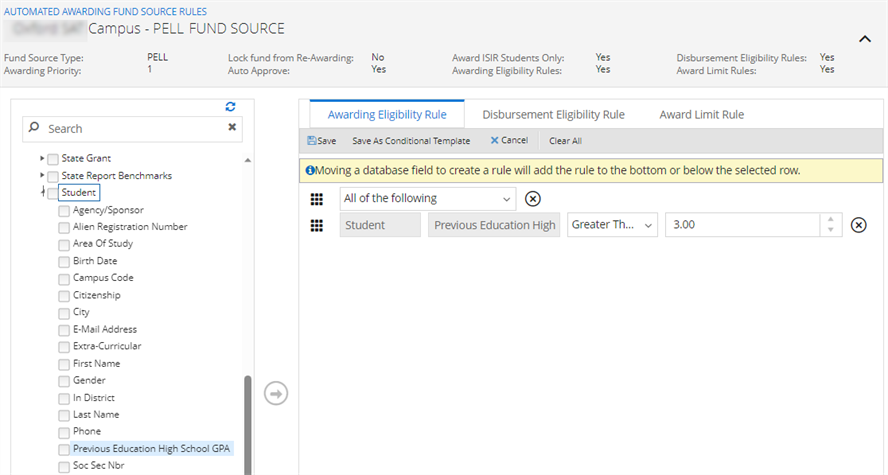The height and width of the screenshot is (475, 888).
Task: Check the Agency/Sponsor checkbox
Action: coord(64,211)
